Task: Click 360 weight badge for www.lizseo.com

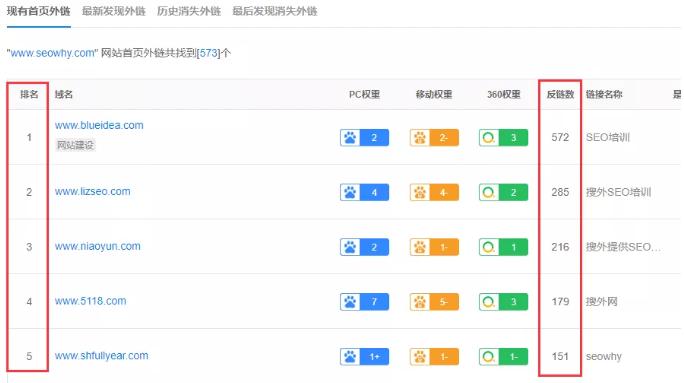Action: (x=503, y=192)
